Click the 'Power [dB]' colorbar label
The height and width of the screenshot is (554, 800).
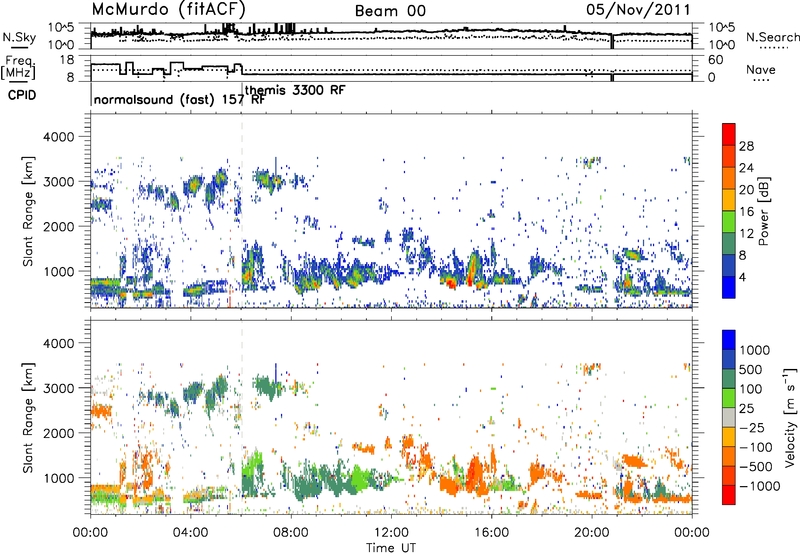pos(764,211)
